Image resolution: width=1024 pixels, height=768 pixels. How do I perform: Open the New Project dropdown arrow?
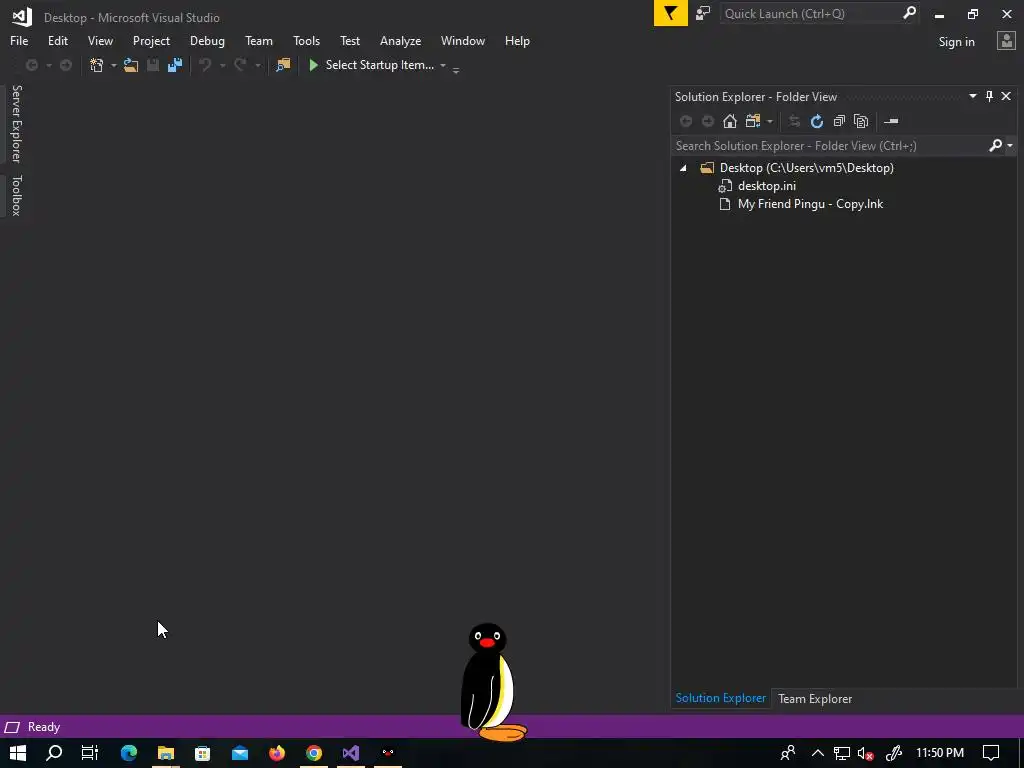pos(114,65)
